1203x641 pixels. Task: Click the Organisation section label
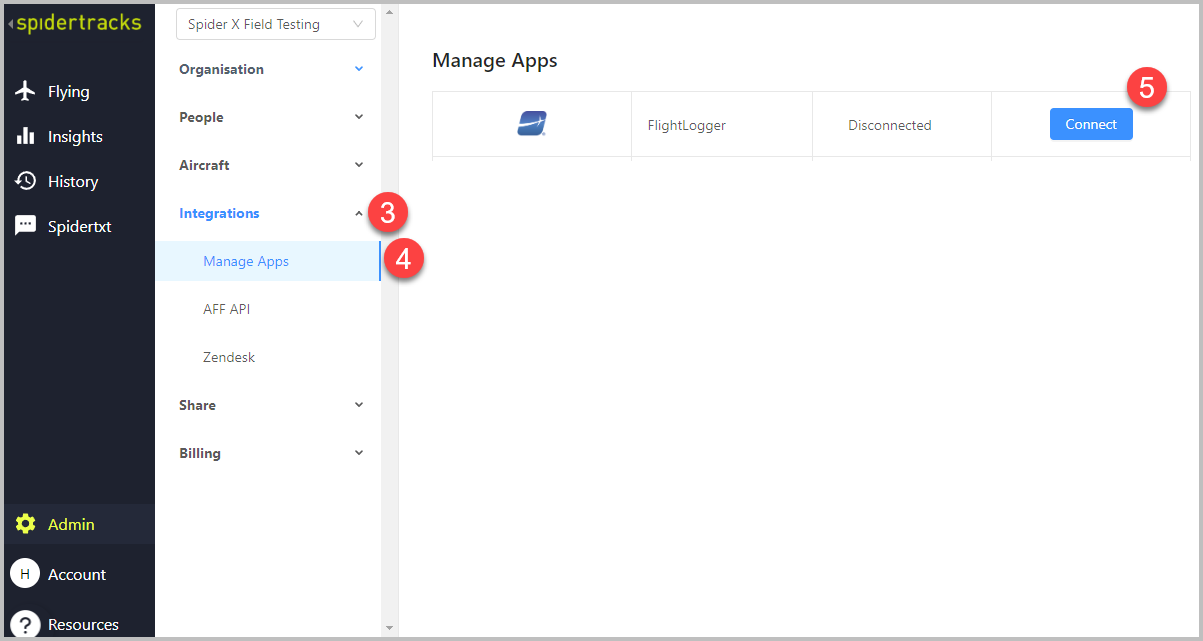click(221, 69)
